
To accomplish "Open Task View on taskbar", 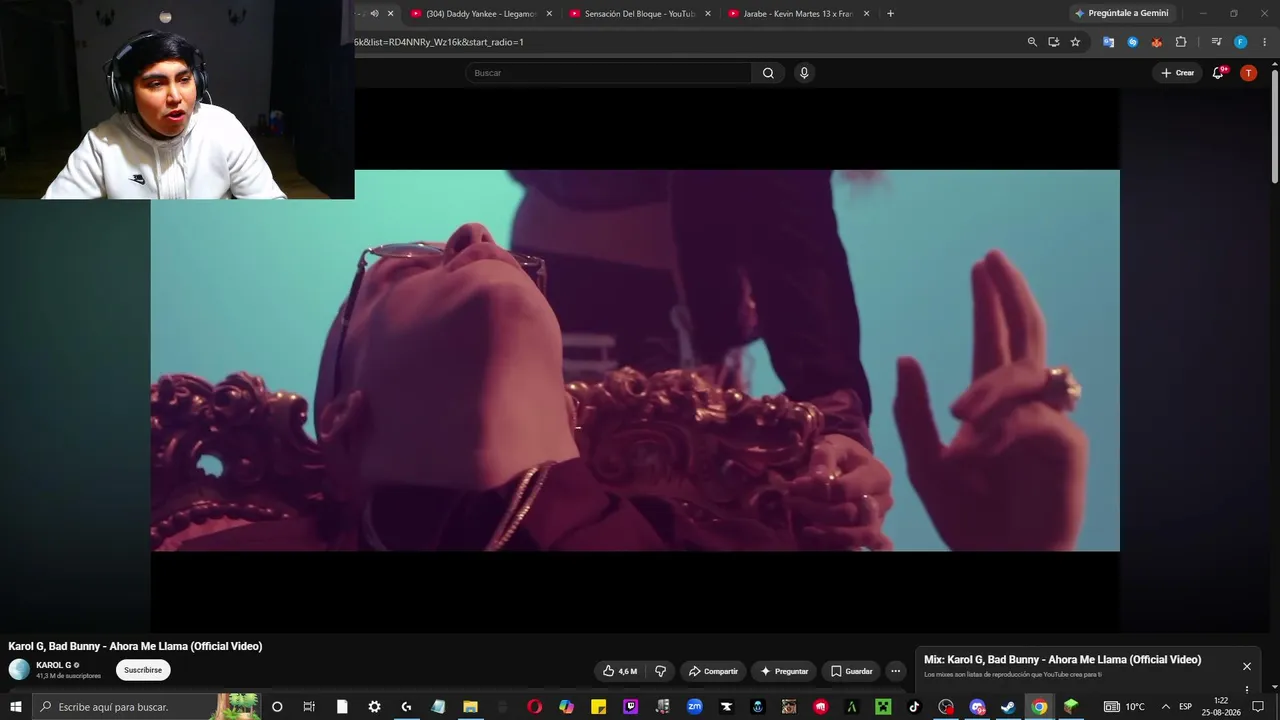I will tap(309, 707).
